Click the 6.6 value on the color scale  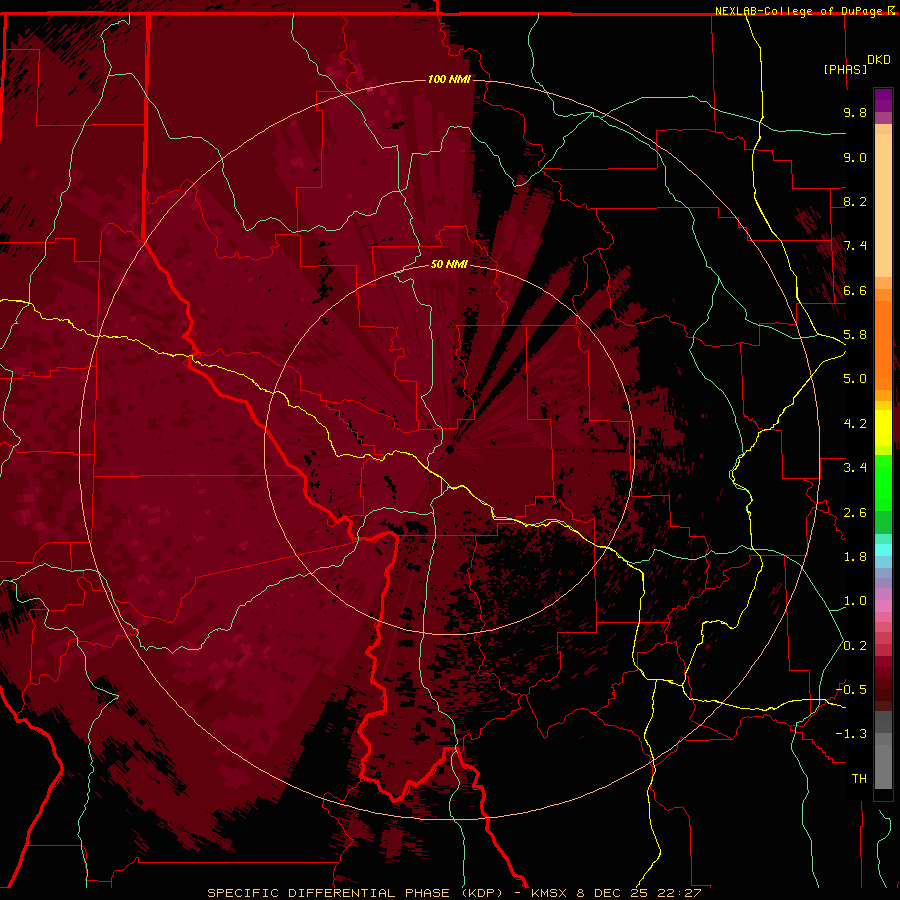point(855,290)
